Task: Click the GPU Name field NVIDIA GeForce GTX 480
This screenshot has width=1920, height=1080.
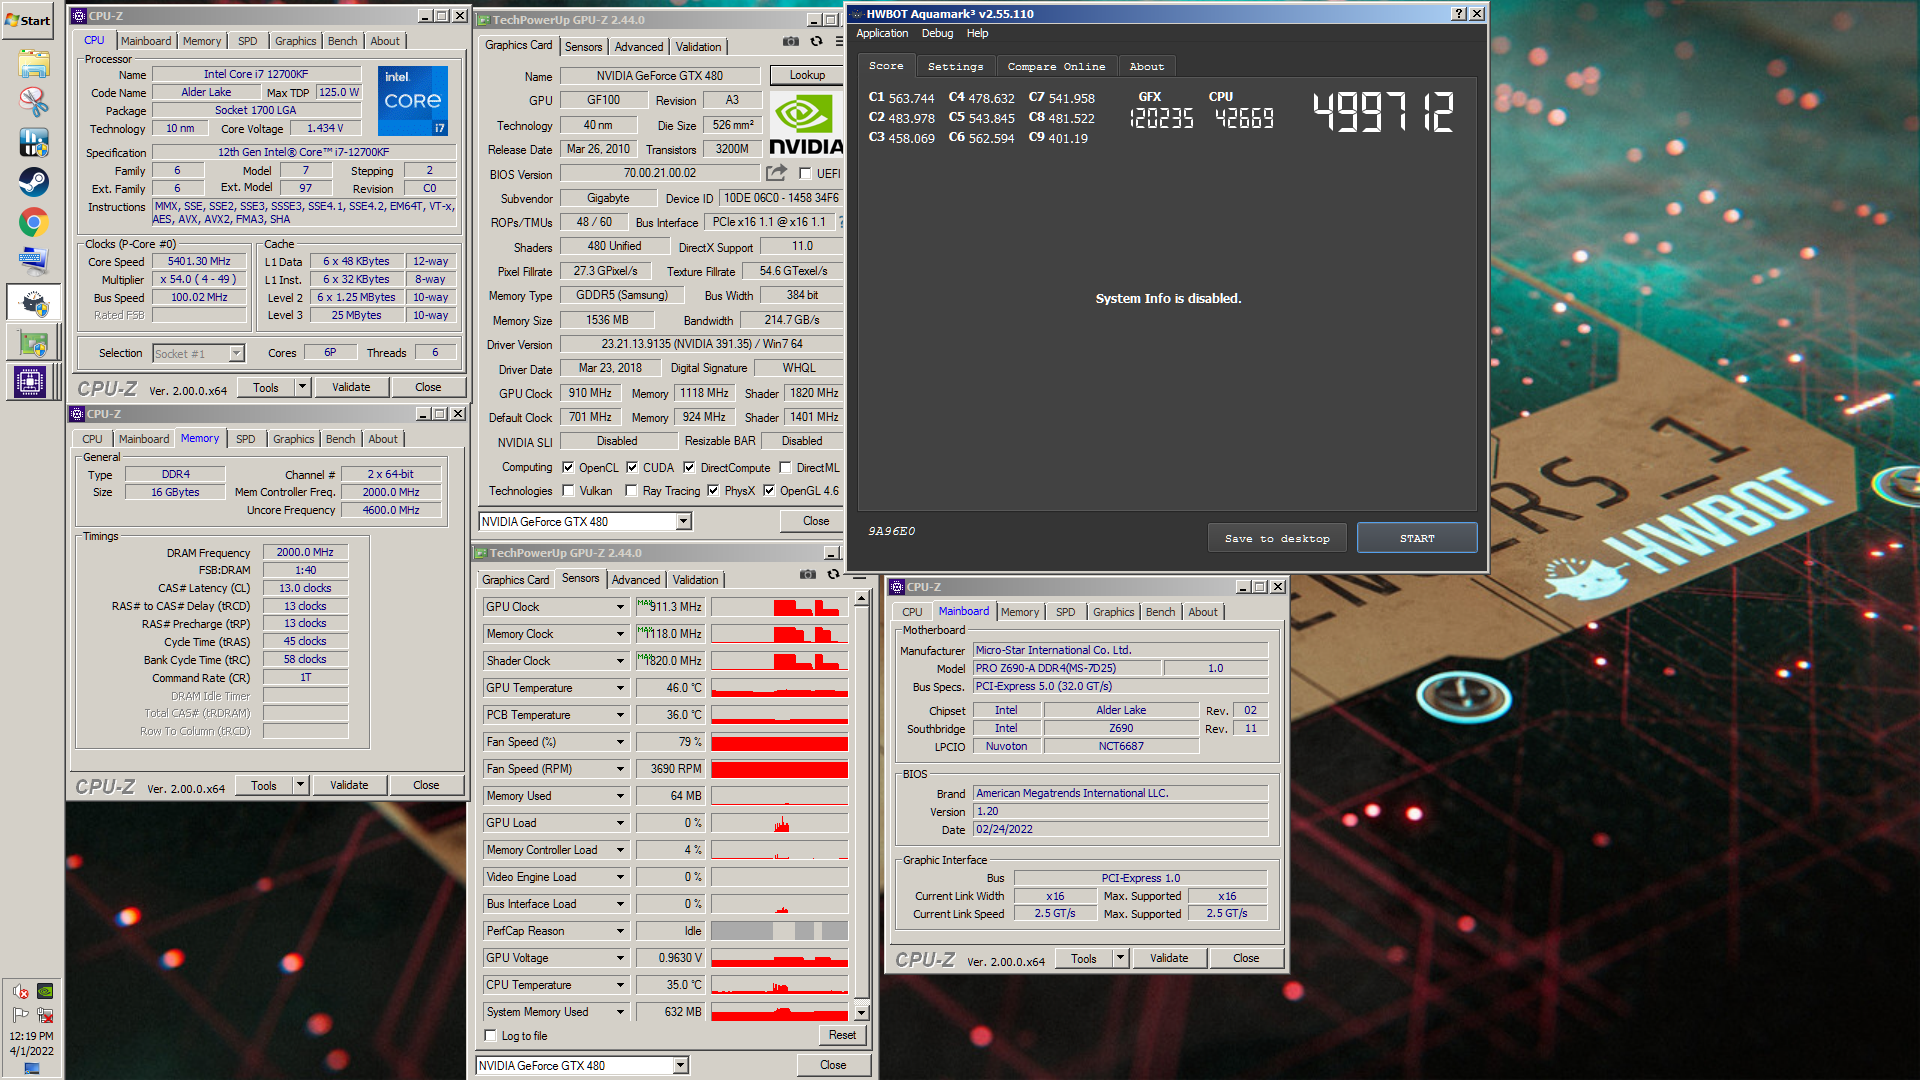Action: tap(660, 76)
